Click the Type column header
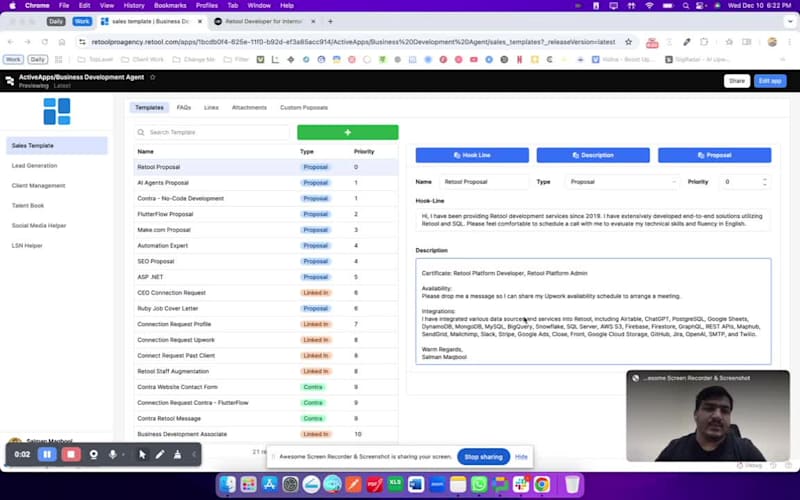800x500 pixels. point(307,152)
